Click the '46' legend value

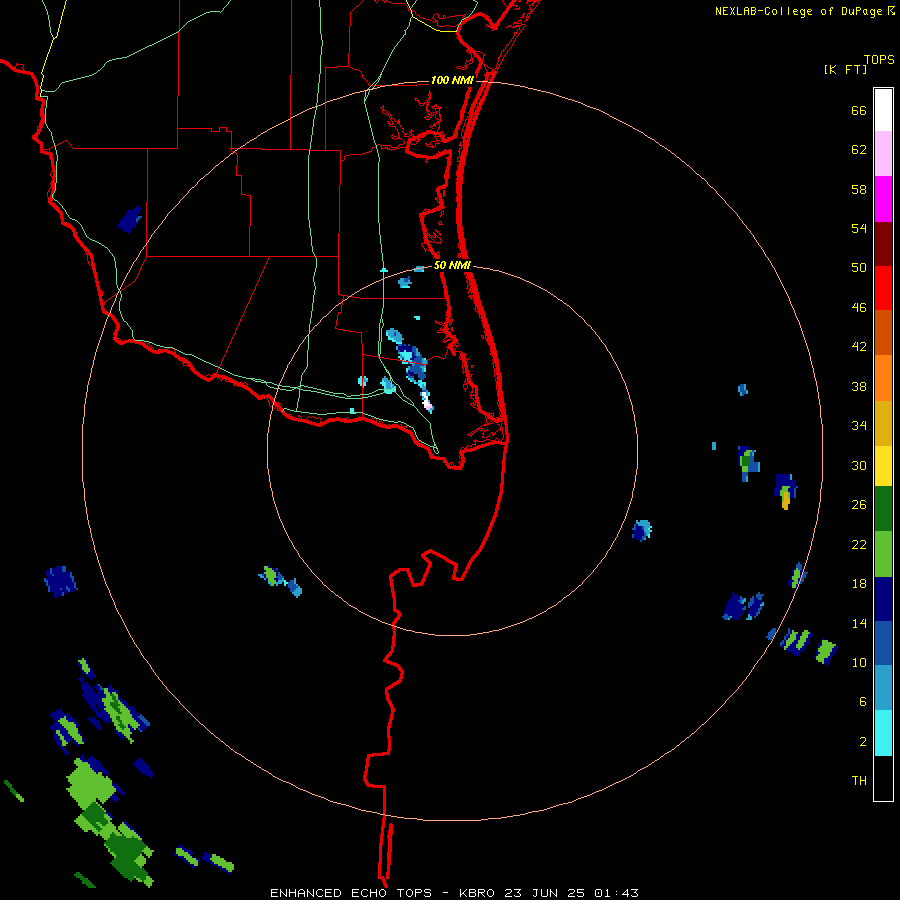point(859,308)
